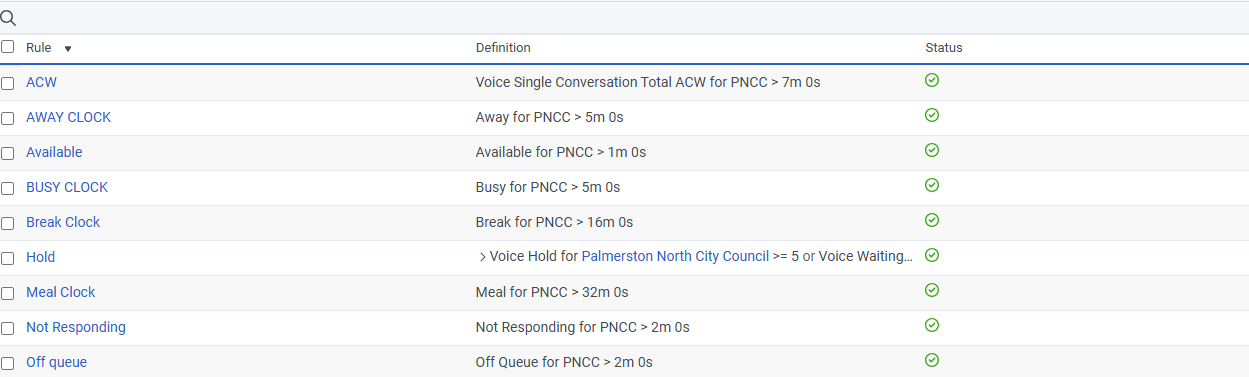Click the ACW rule green status checkmark

click(932, 80)
